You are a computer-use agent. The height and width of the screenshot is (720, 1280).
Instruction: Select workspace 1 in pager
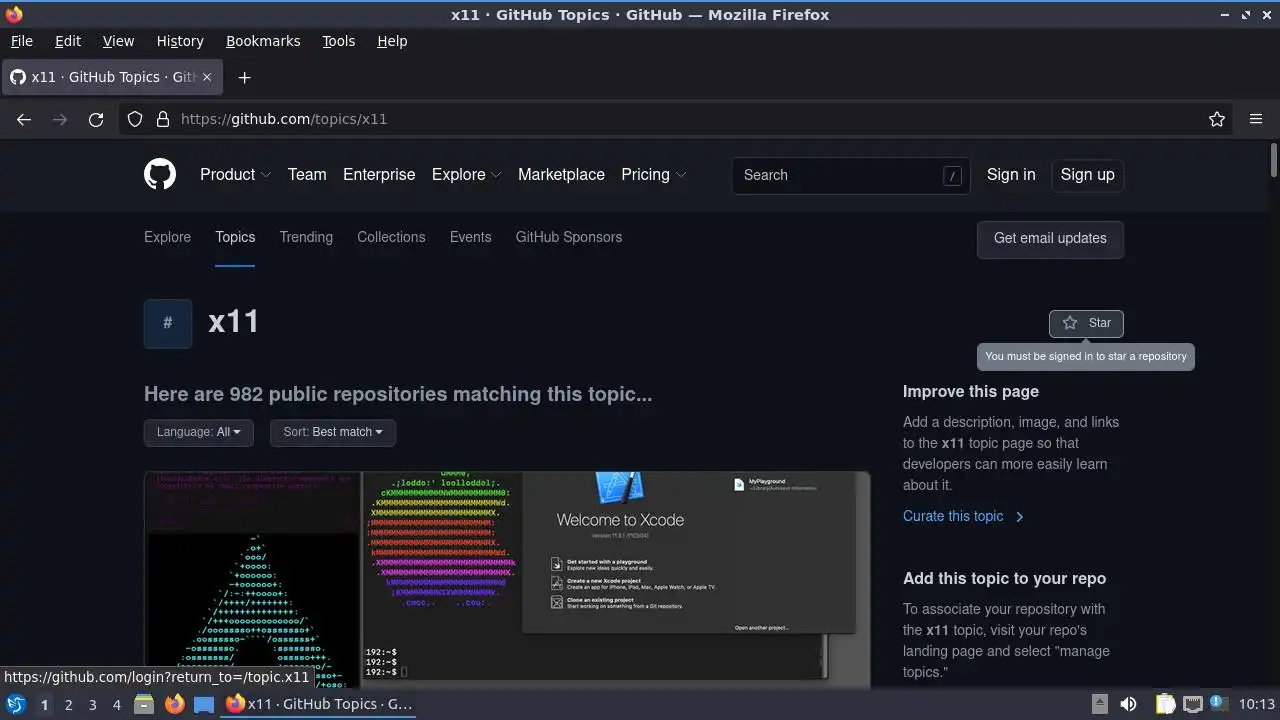[x=44, y=704]
